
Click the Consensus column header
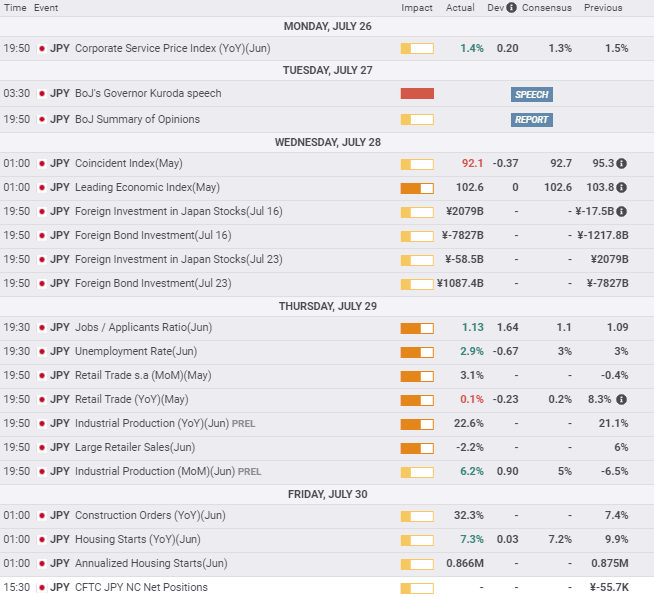546,8
